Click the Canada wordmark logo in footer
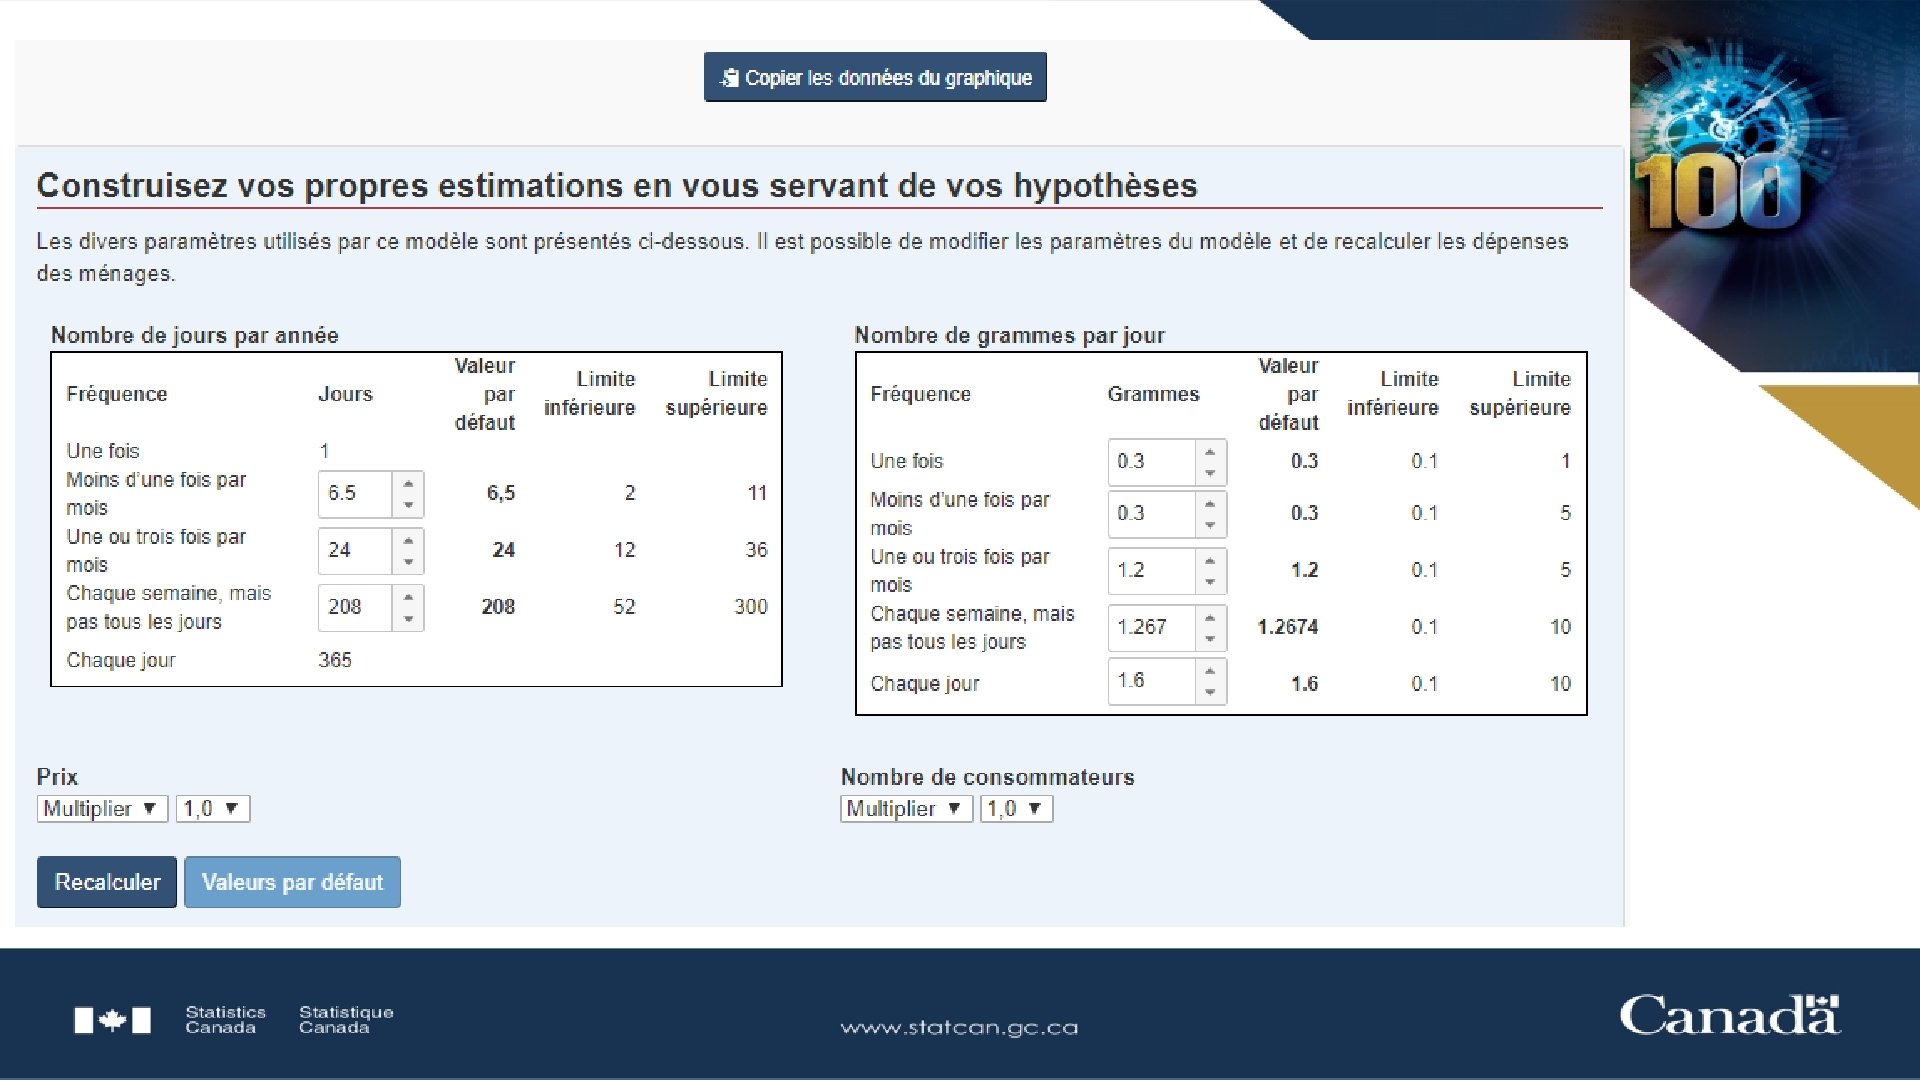Viewport: 1920px width, 1080px height. point(1729,1016)
